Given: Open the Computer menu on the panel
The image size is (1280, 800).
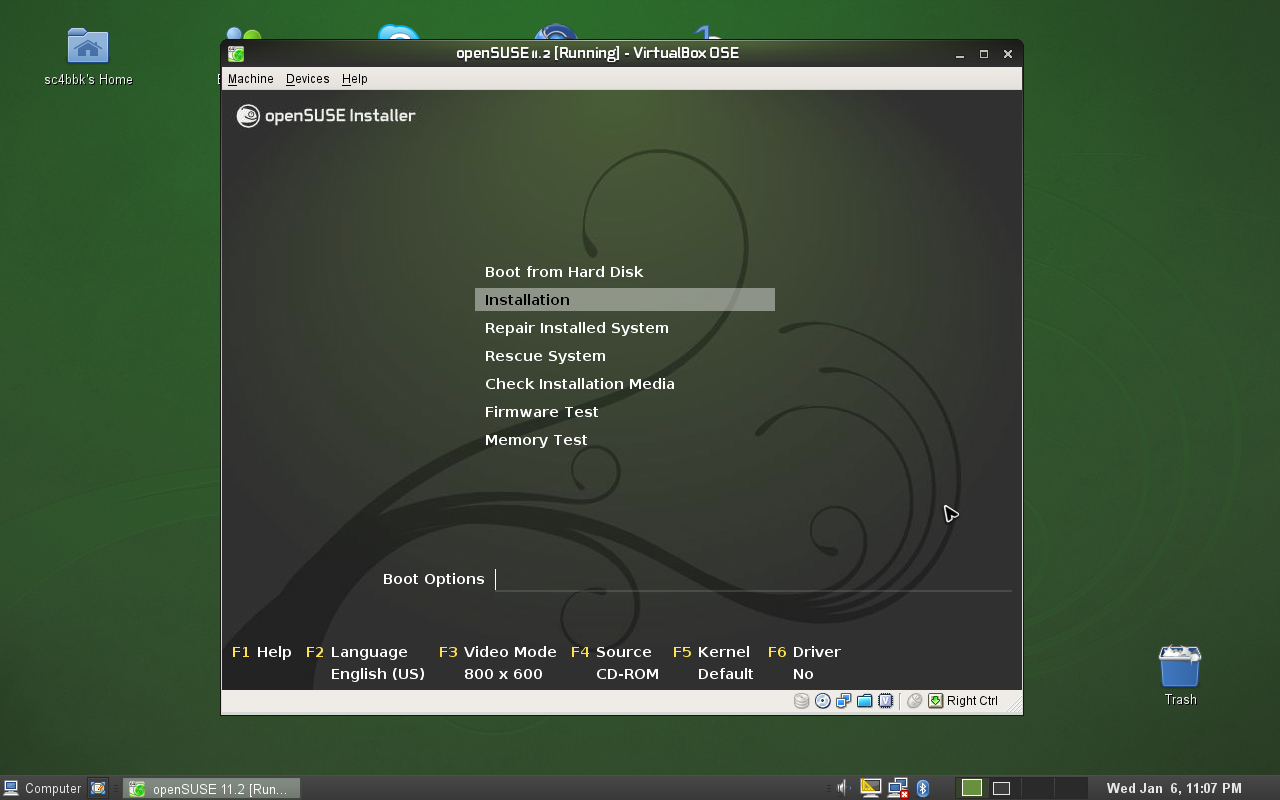Looking at the screenshot, I should tap(42, 788).
